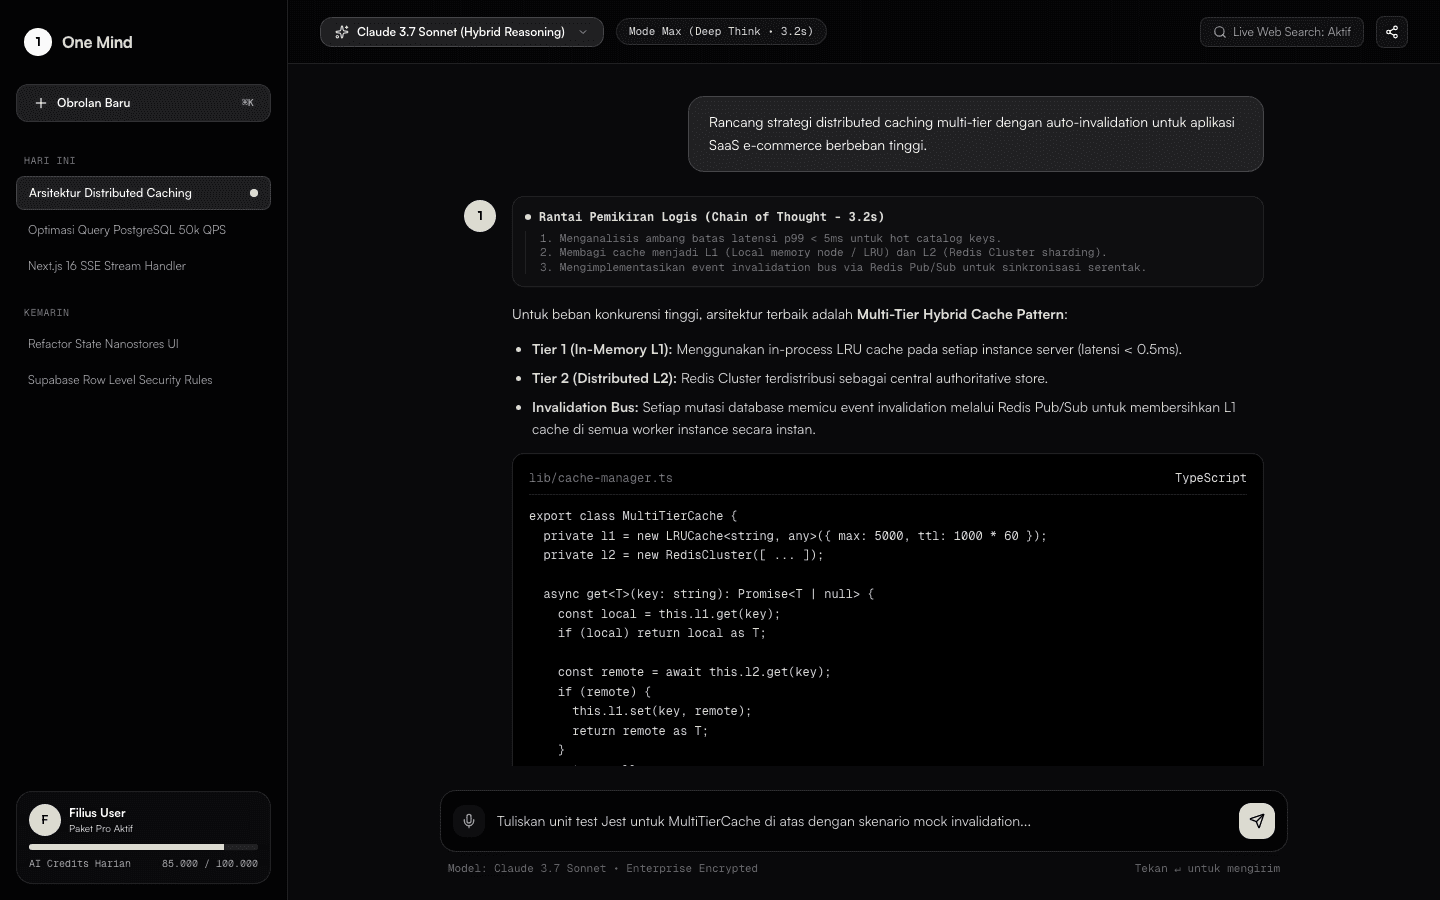Click the Tier 1 (In-Memory L1) bullet
This screenshot has width=1440, height=900.
pos(857,349)
